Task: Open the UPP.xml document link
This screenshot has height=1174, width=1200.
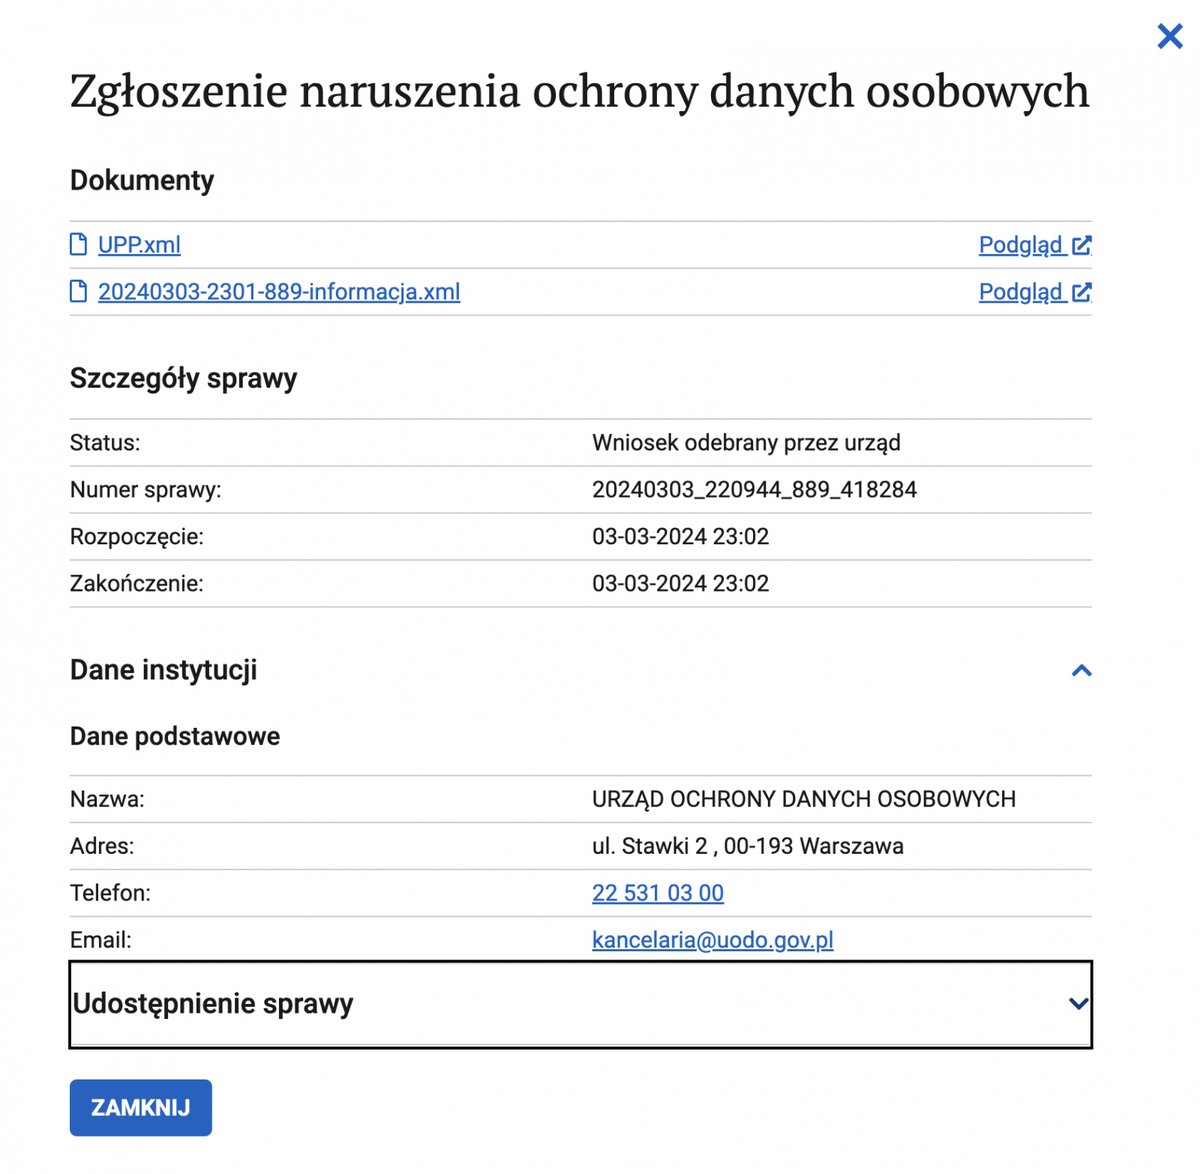Action: (x=139, y=245)
